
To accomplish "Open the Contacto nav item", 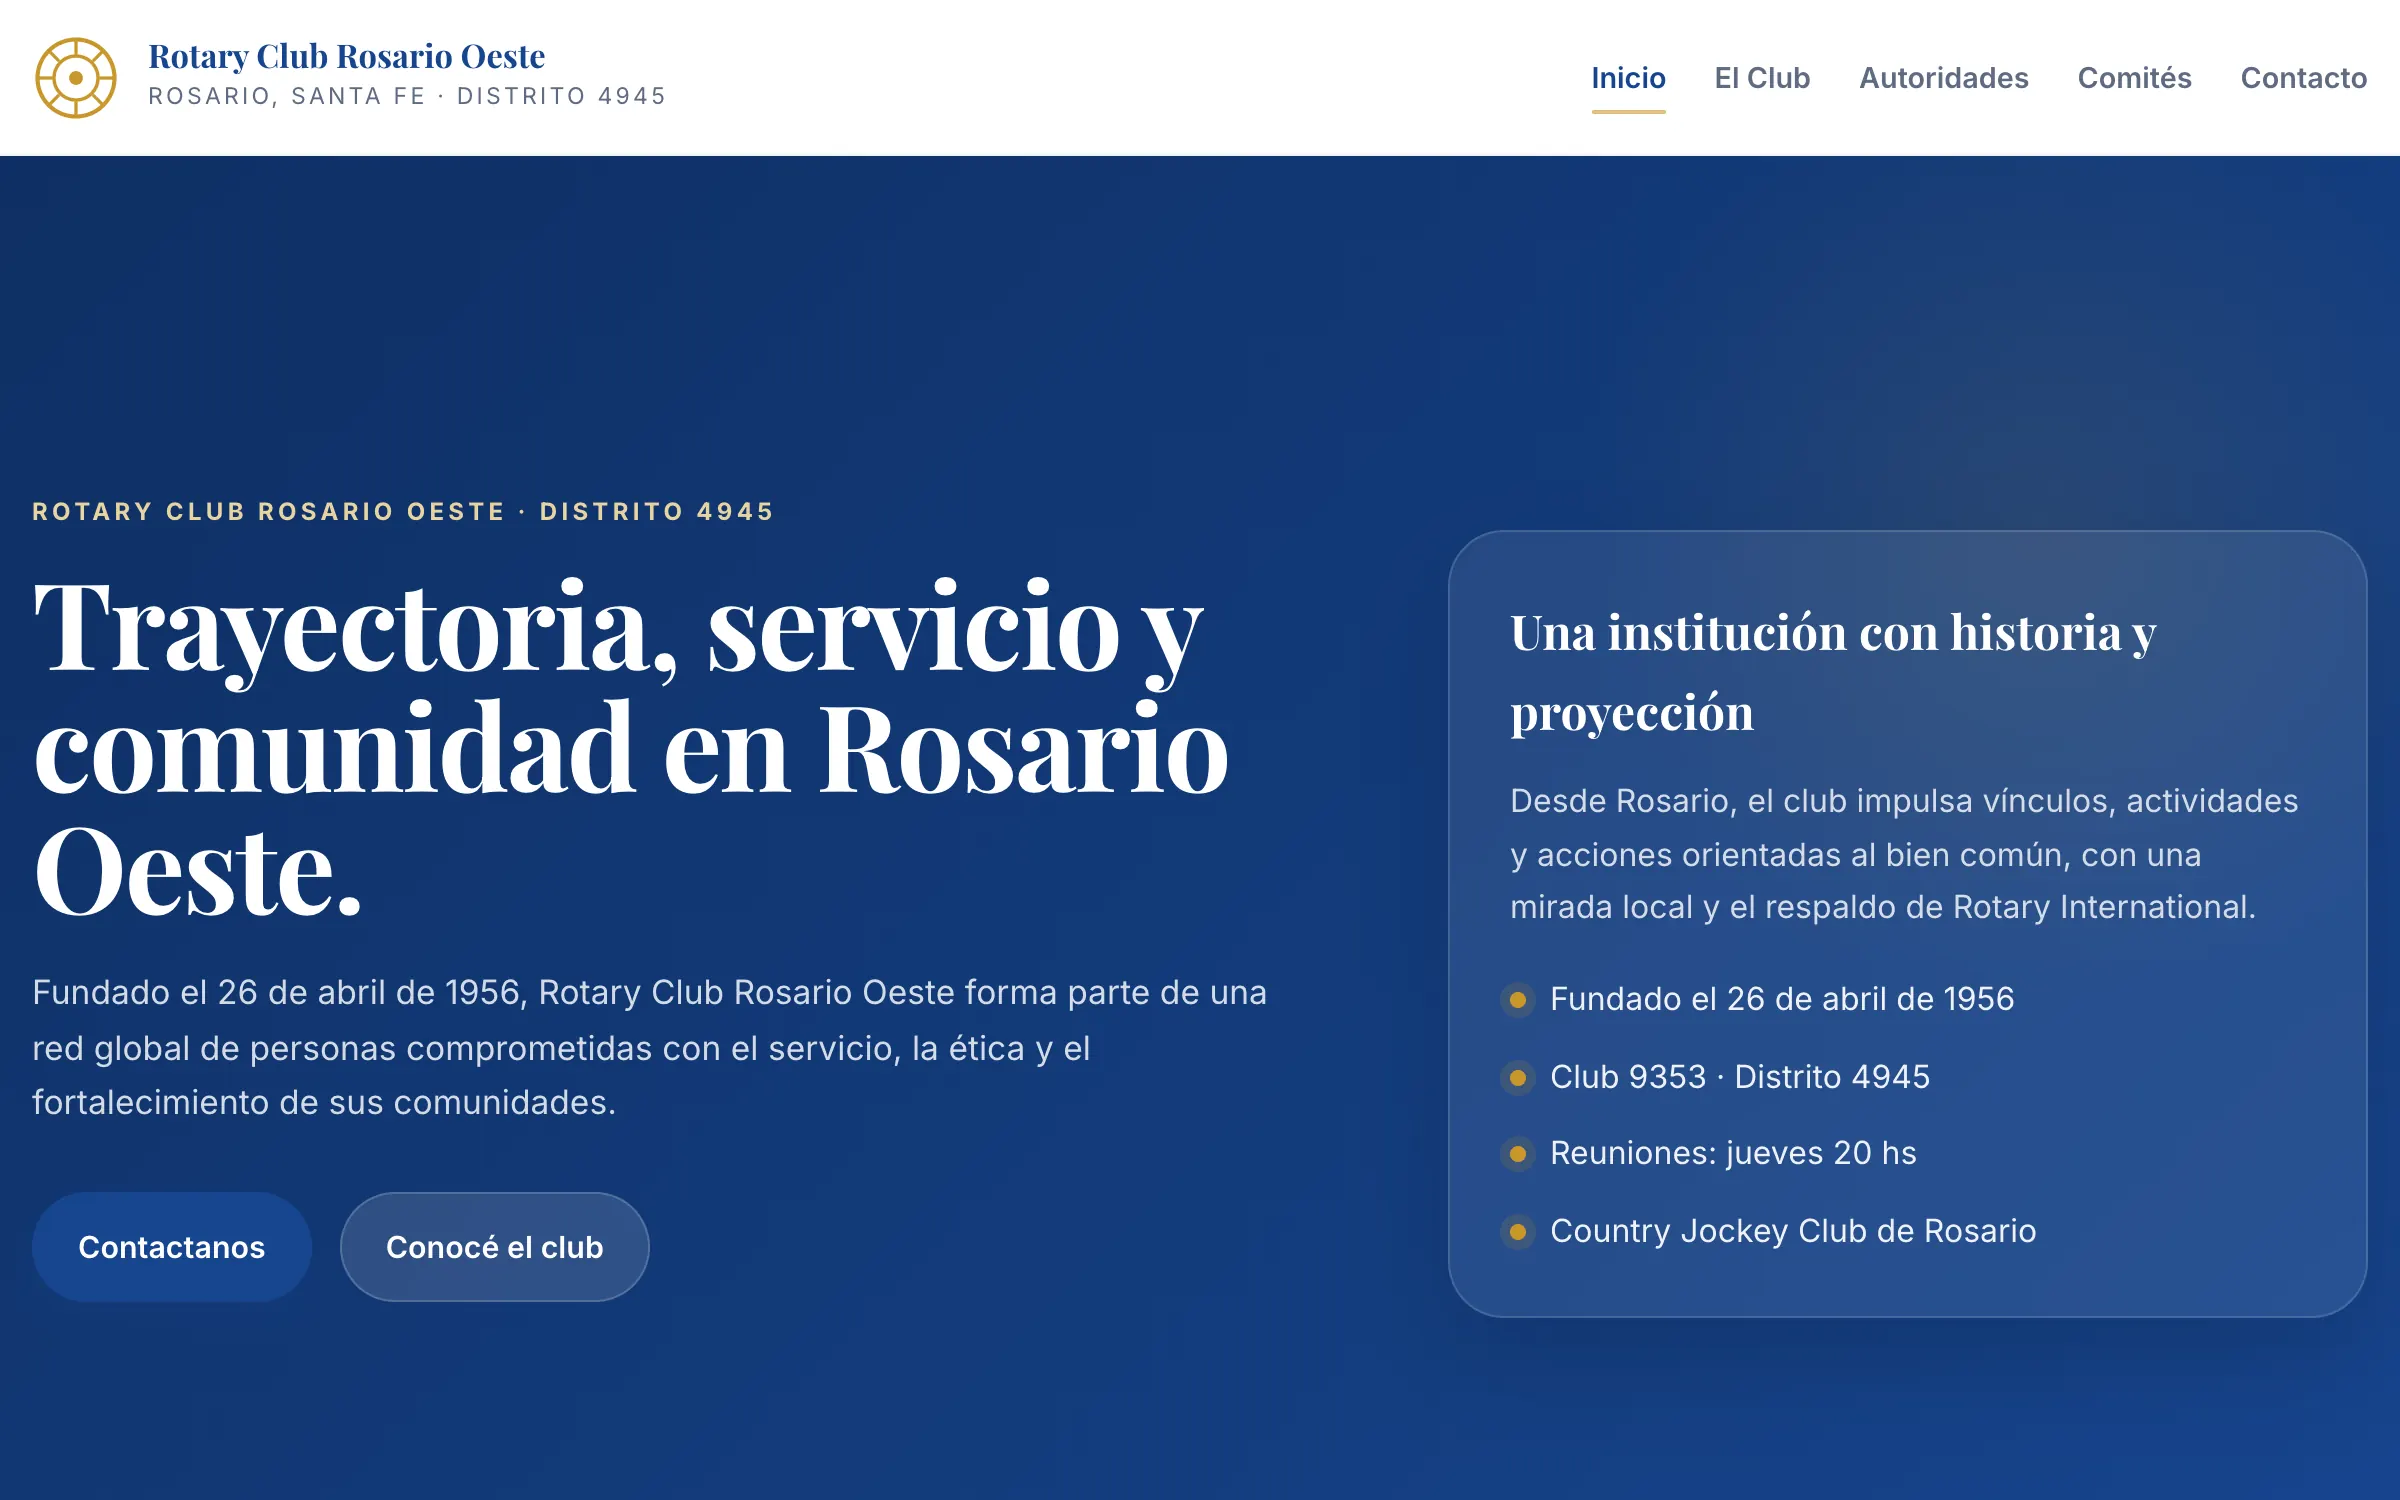I will click(x=2303, y=78).
